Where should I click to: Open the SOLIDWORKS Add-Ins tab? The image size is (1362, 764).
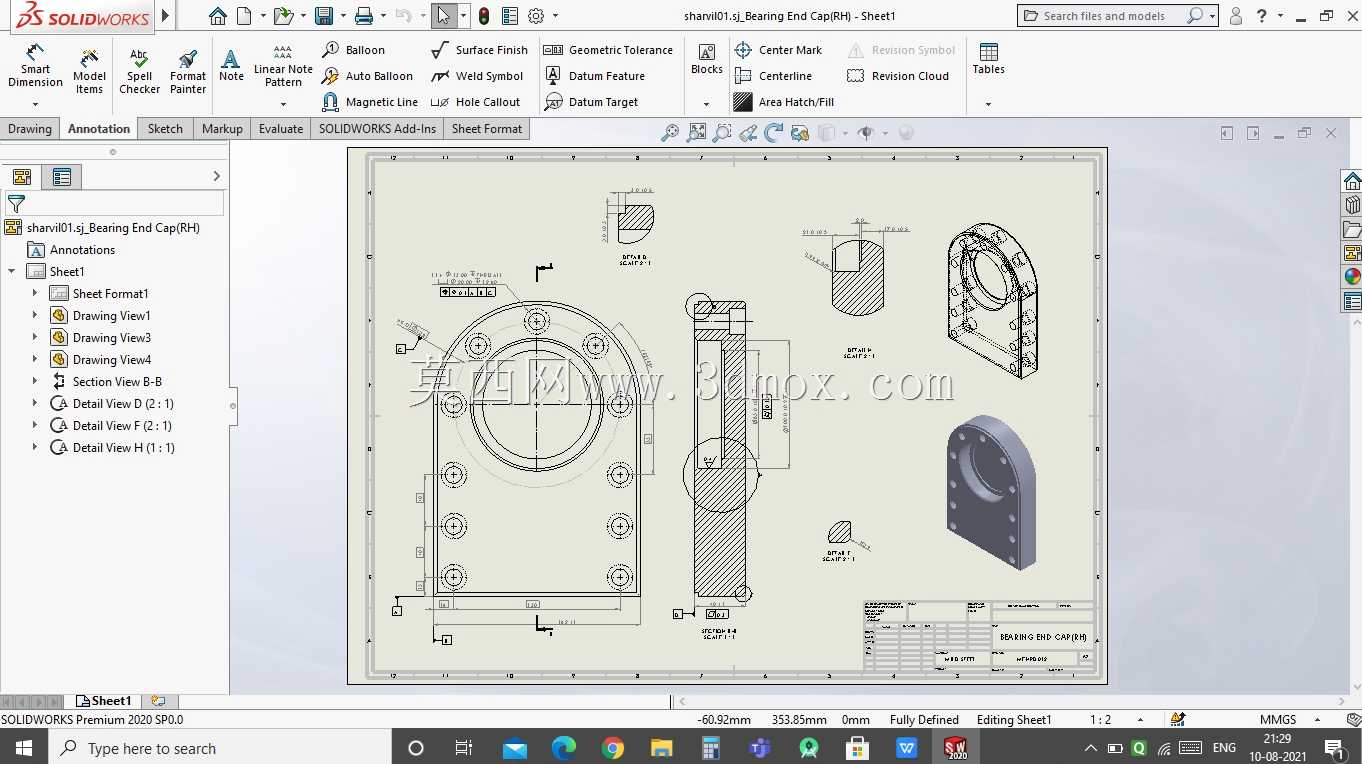tap(377, 129)
